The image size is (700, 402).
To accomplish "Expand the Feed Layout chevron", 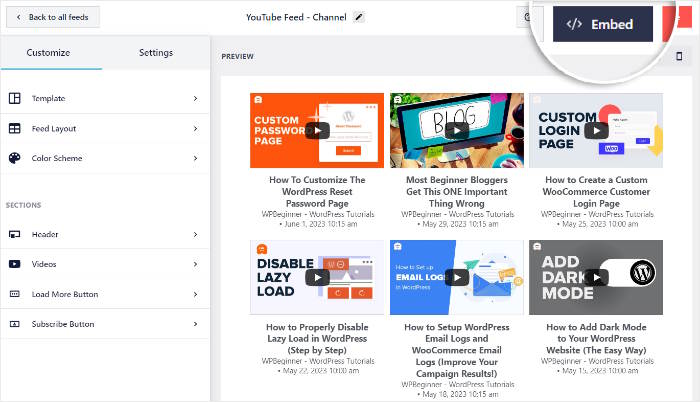I will click(195, 128).
